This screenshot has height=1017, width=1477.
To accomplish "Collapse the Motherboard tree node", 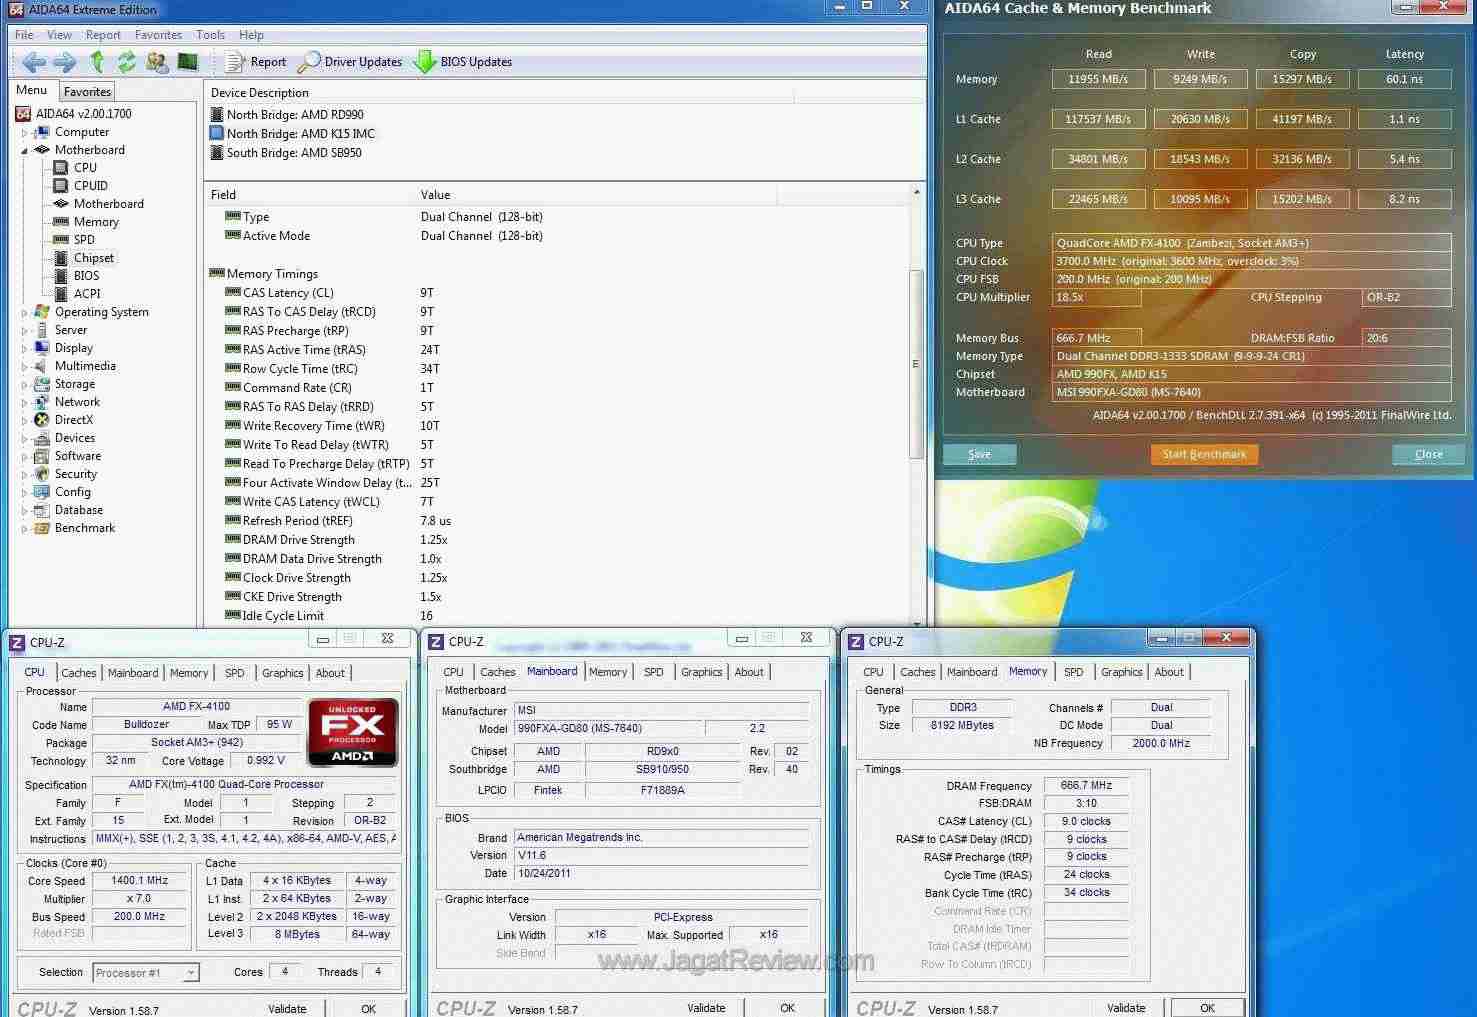I will point(24,150).
